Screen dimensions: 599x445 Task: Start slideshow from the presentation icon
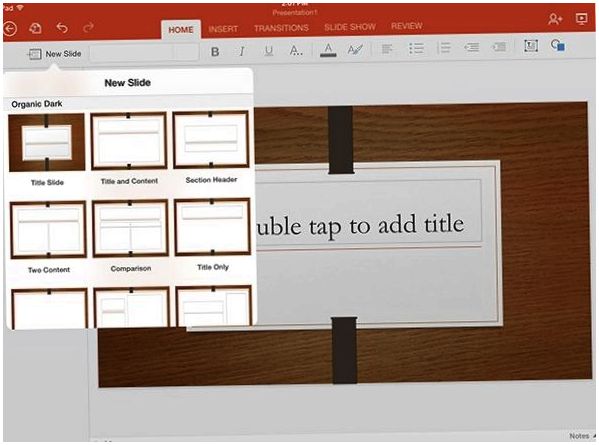(x=581, y=19)
